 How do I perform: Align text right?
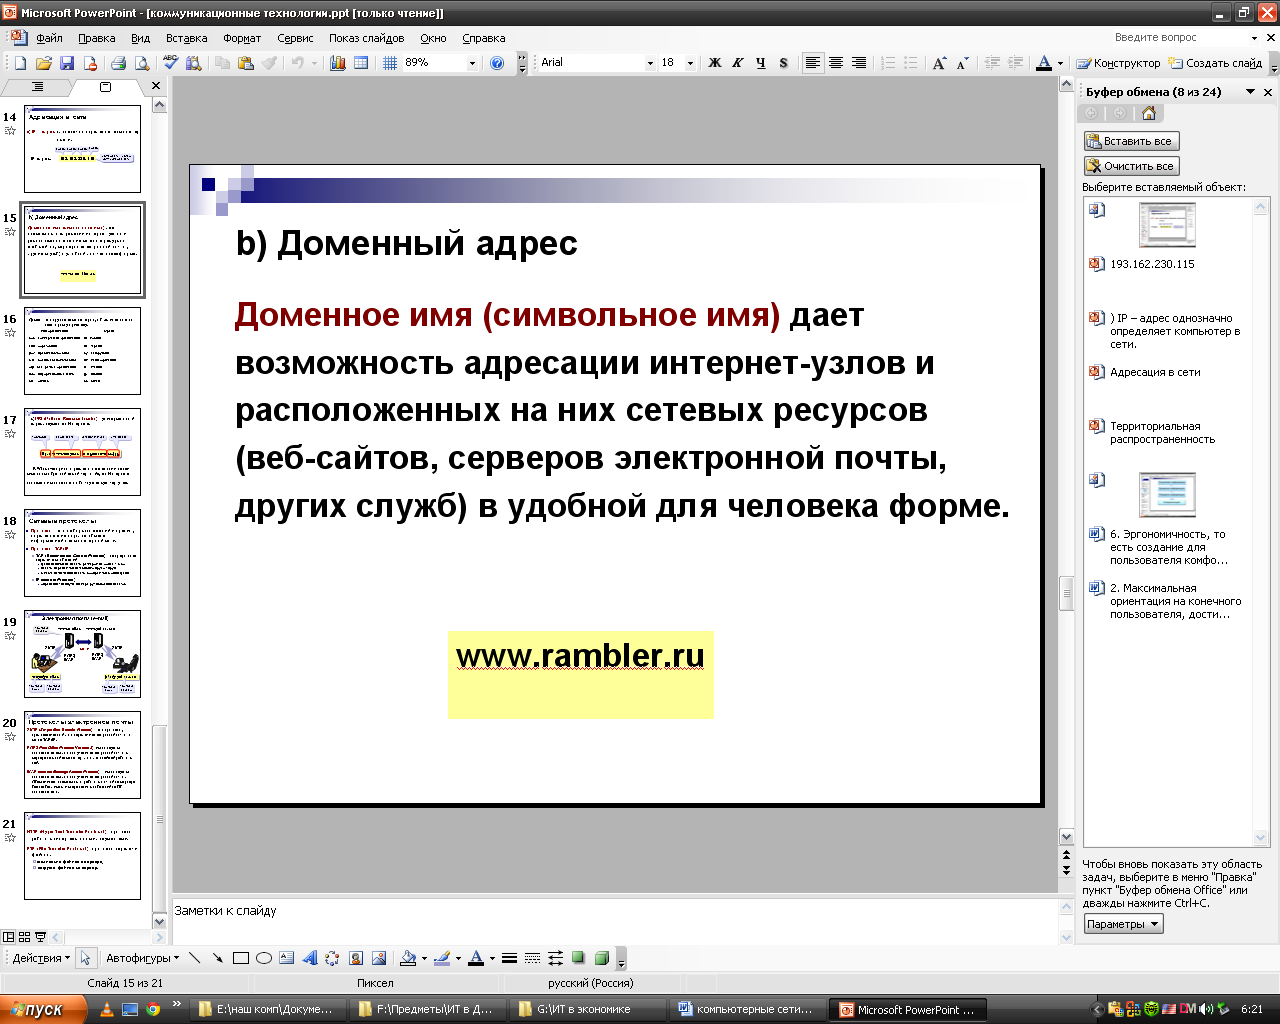[x=859, y=63]
